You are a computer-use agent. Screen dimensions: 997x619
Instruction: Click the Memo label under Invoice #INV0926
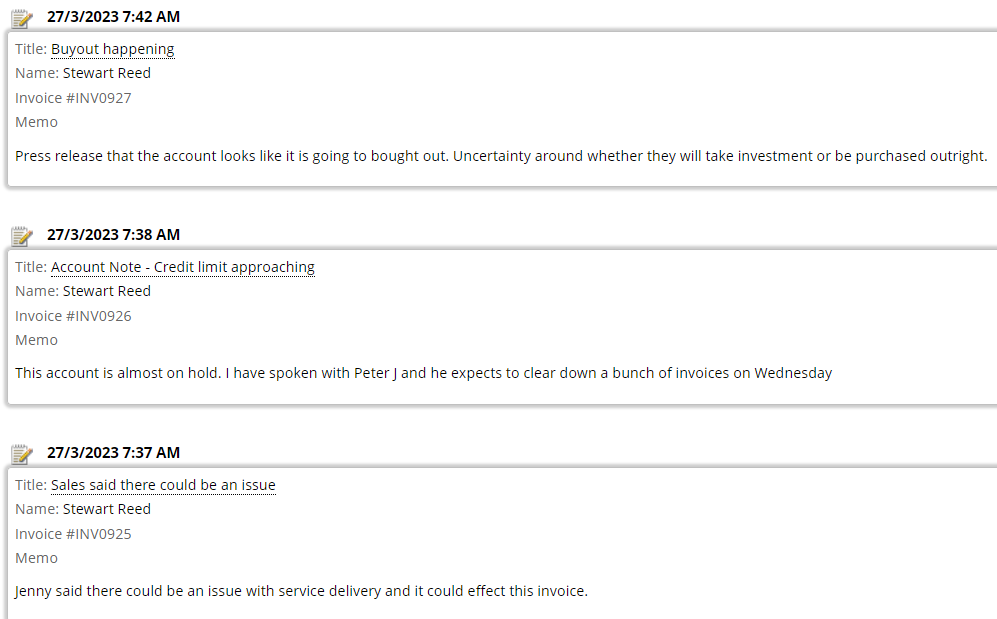click(x=36, y=340)
